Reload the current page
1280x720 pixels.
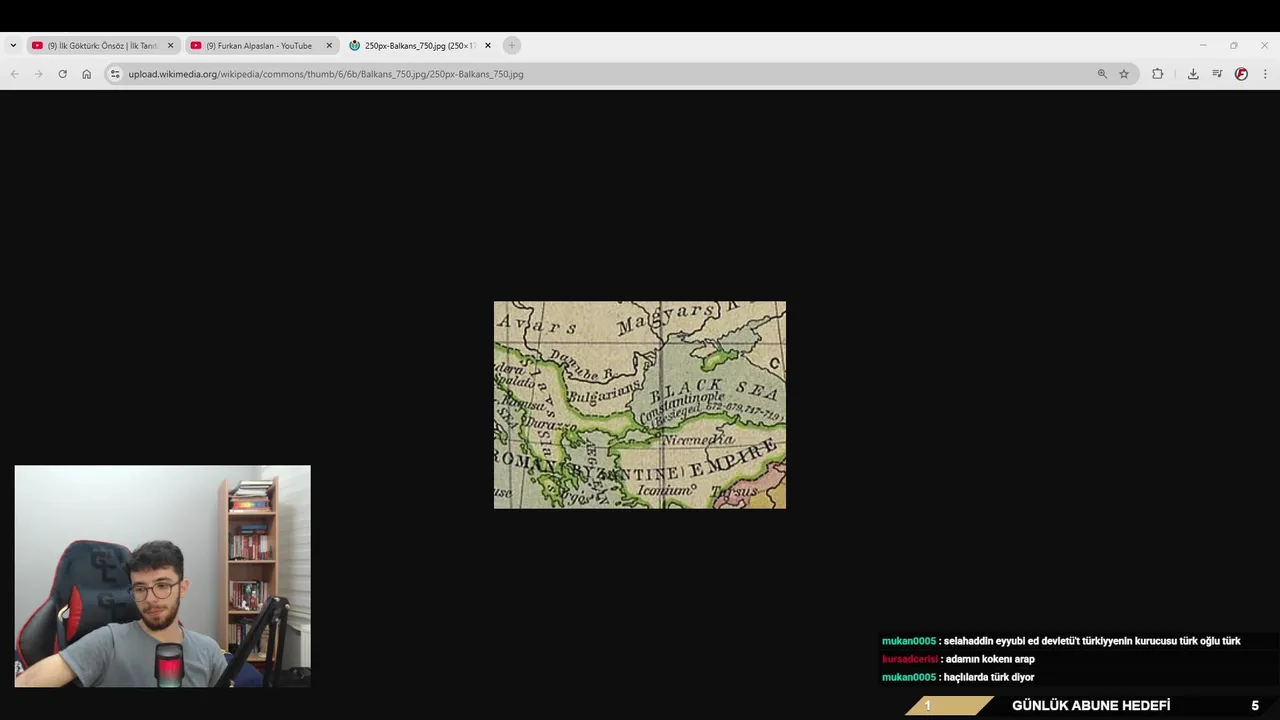[x=62, y=74]
